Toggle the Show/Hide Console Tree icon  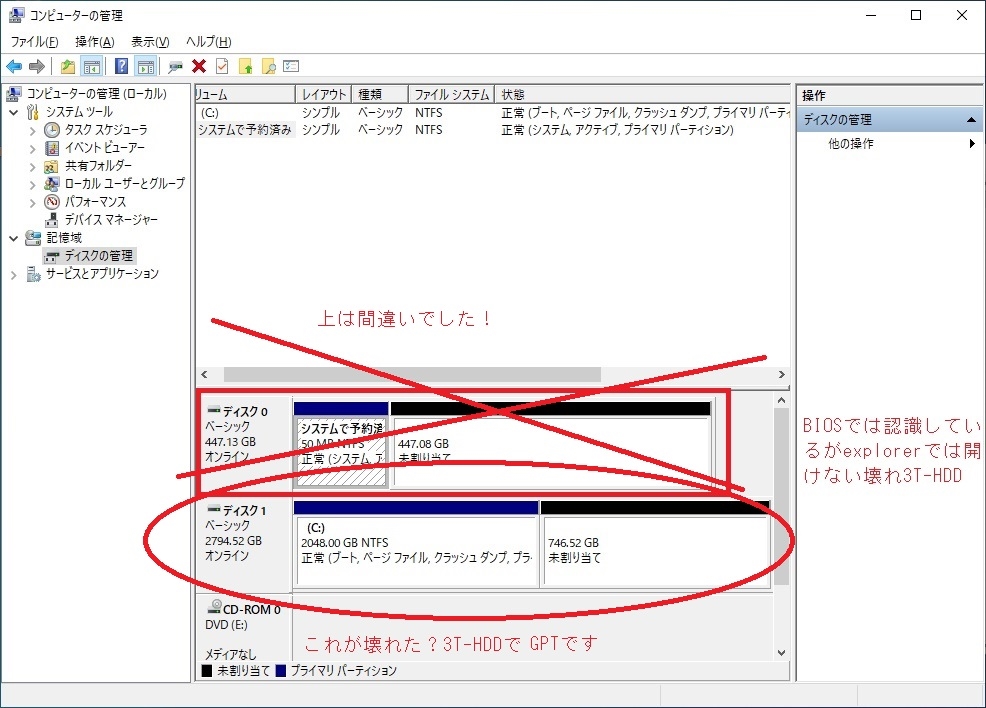click(92, 66)
